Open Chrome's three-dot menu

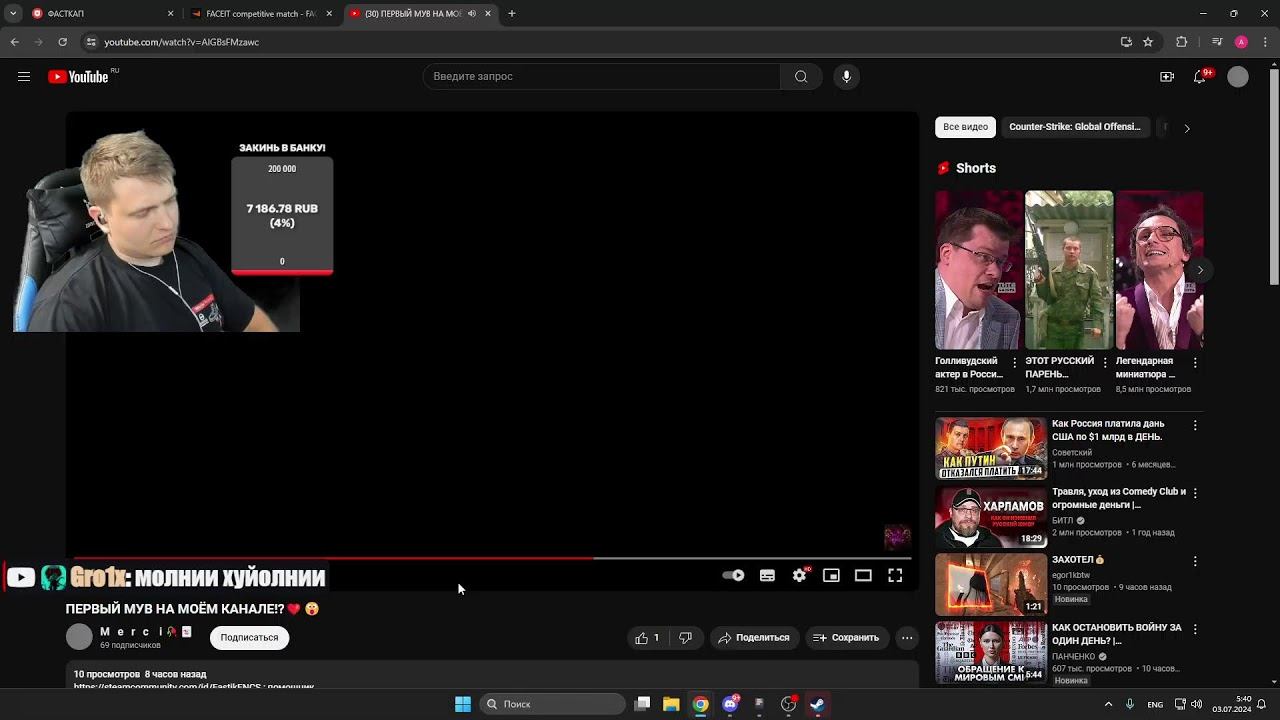[1264, 42]
